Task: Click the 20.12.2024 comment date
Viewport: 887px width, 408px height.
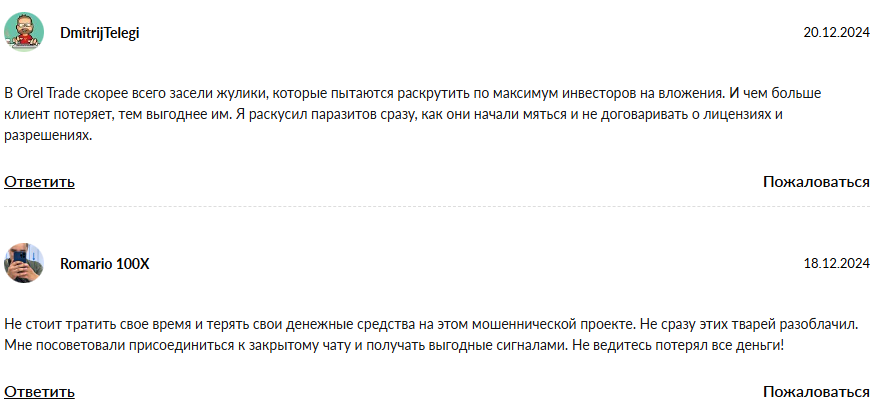Action: [837, 33]
